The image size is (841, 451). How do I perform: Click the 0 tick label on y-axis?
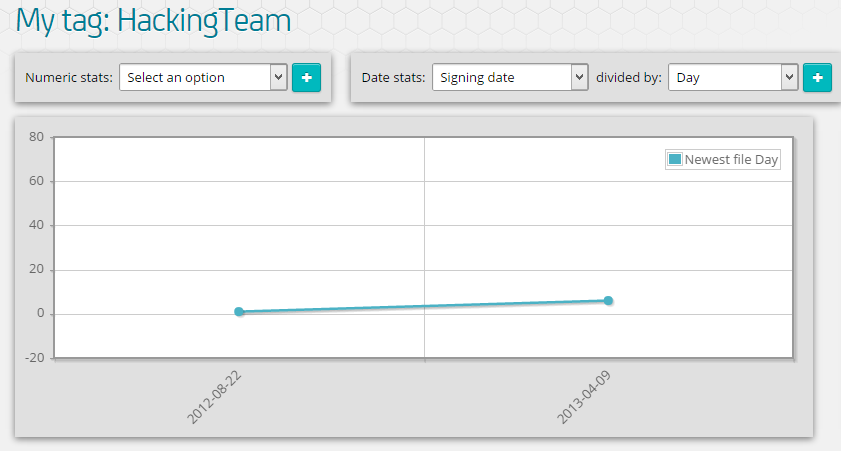40,314
